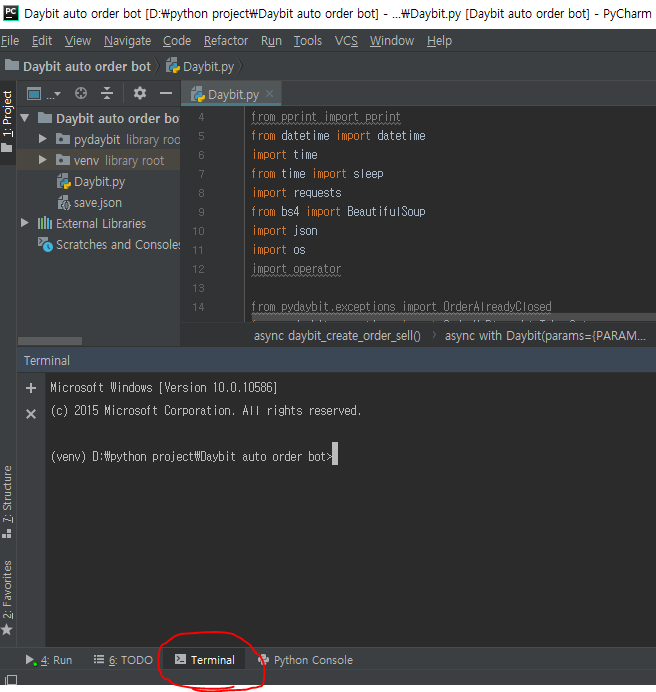The width and height of the screenshot is (656, 692).
Task: Select the venv folder icon
Action: (x=63, y=160)
